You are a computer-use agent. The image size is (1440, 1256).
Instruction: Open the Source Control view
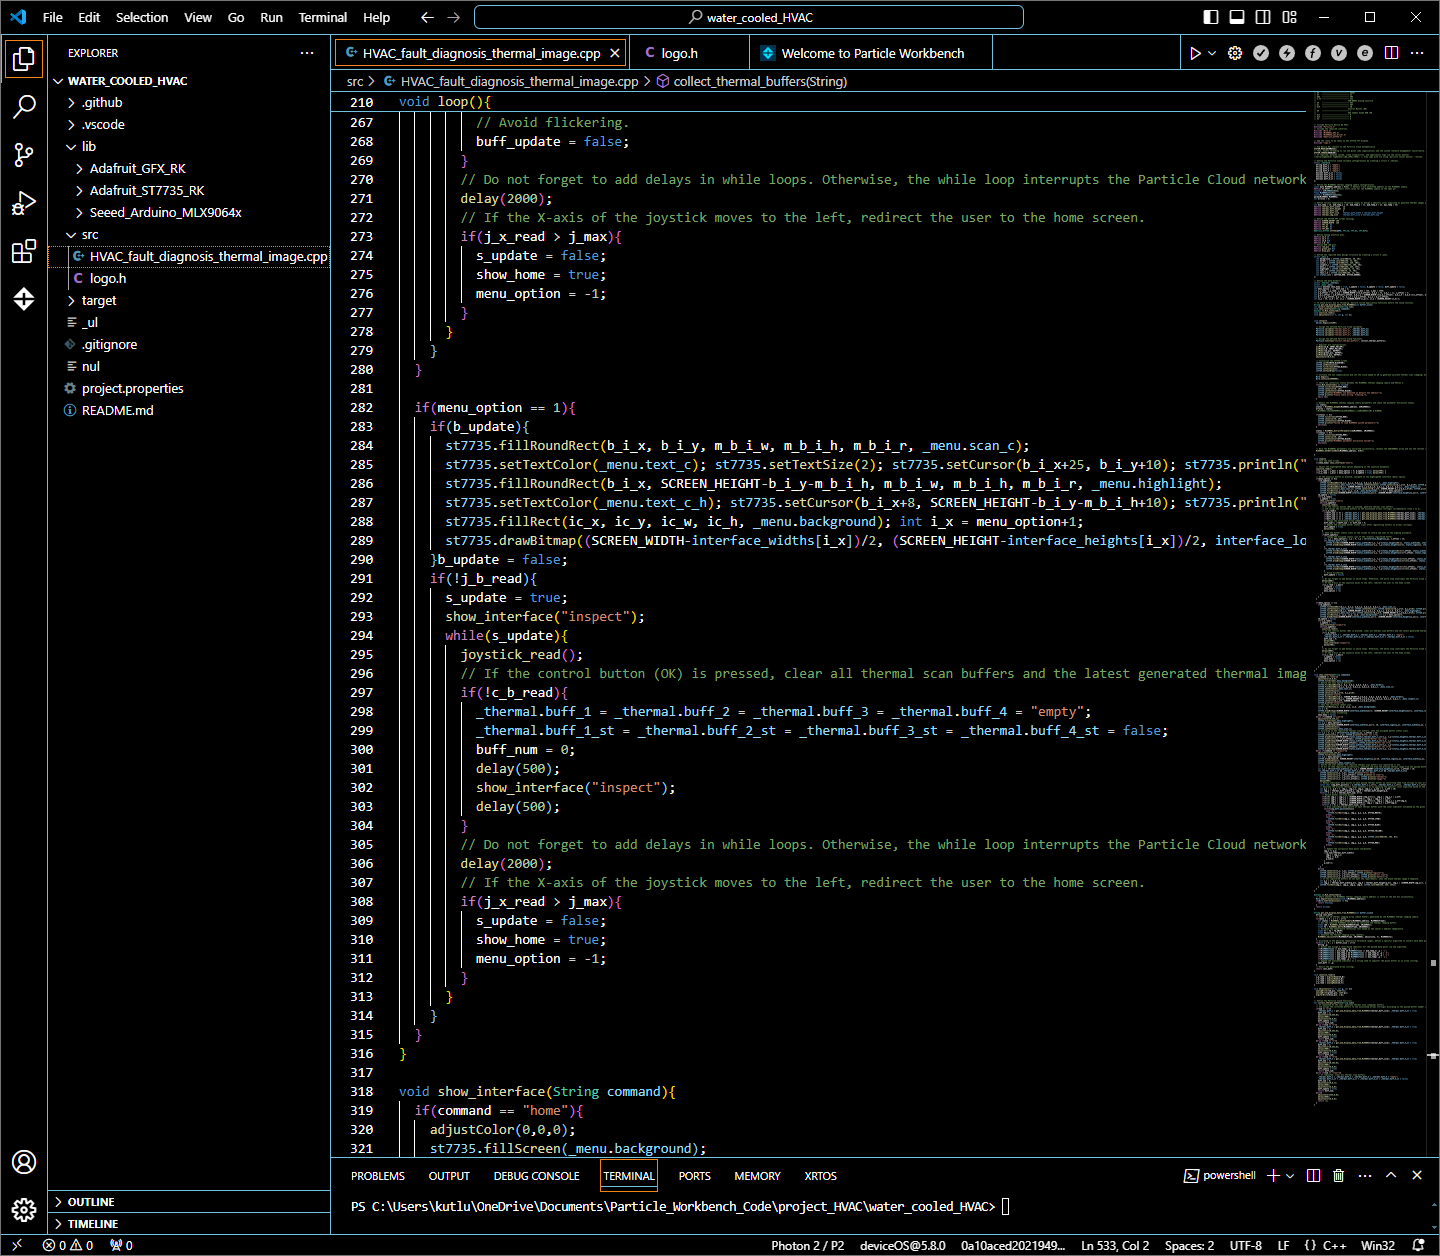[x=24, y=154]
